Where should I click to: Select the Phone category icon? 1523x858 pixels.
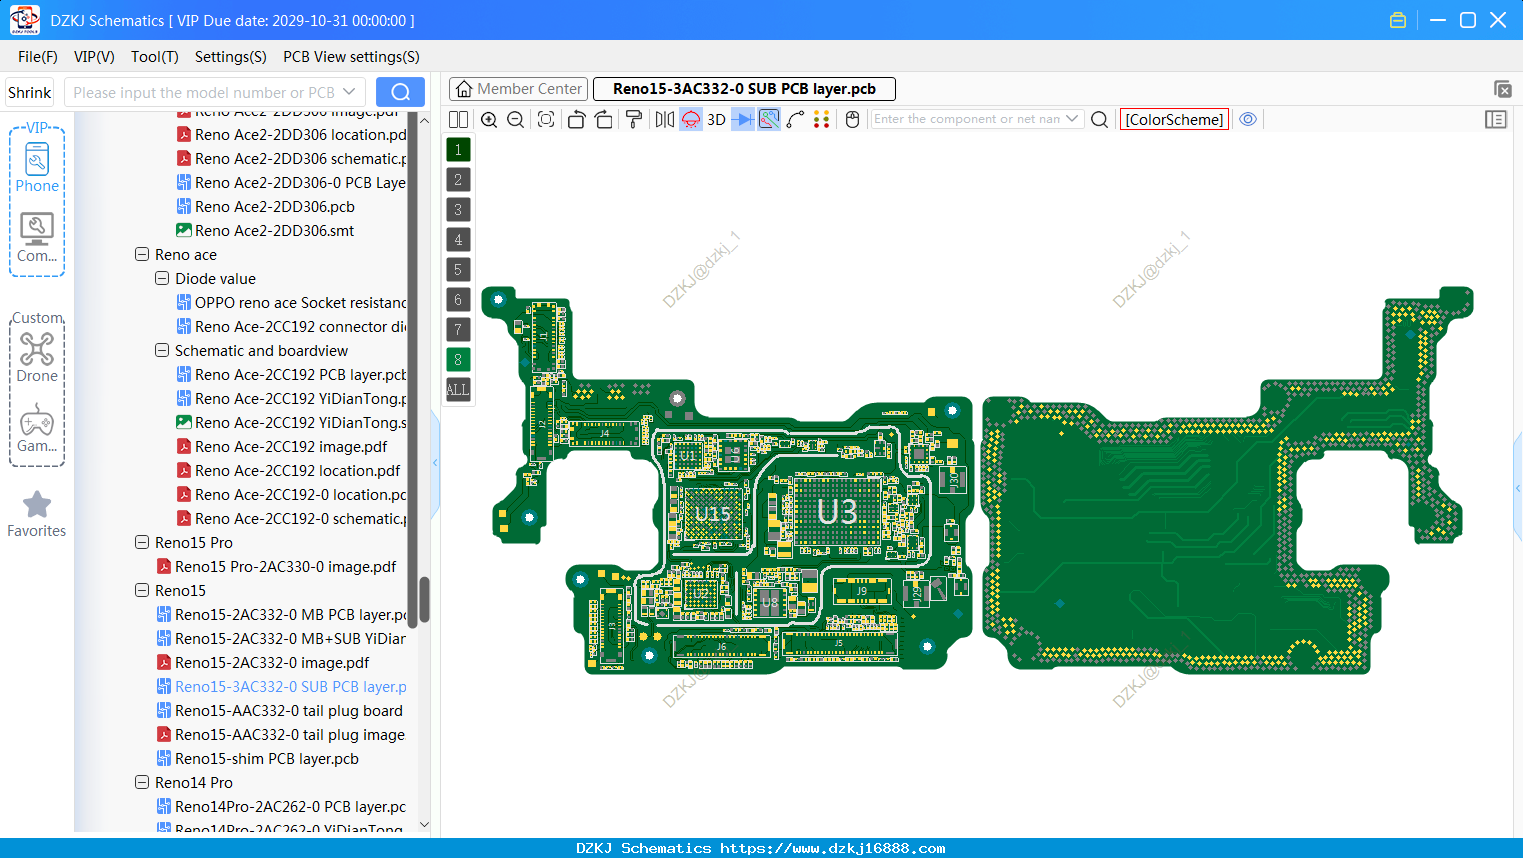point(37,167)
